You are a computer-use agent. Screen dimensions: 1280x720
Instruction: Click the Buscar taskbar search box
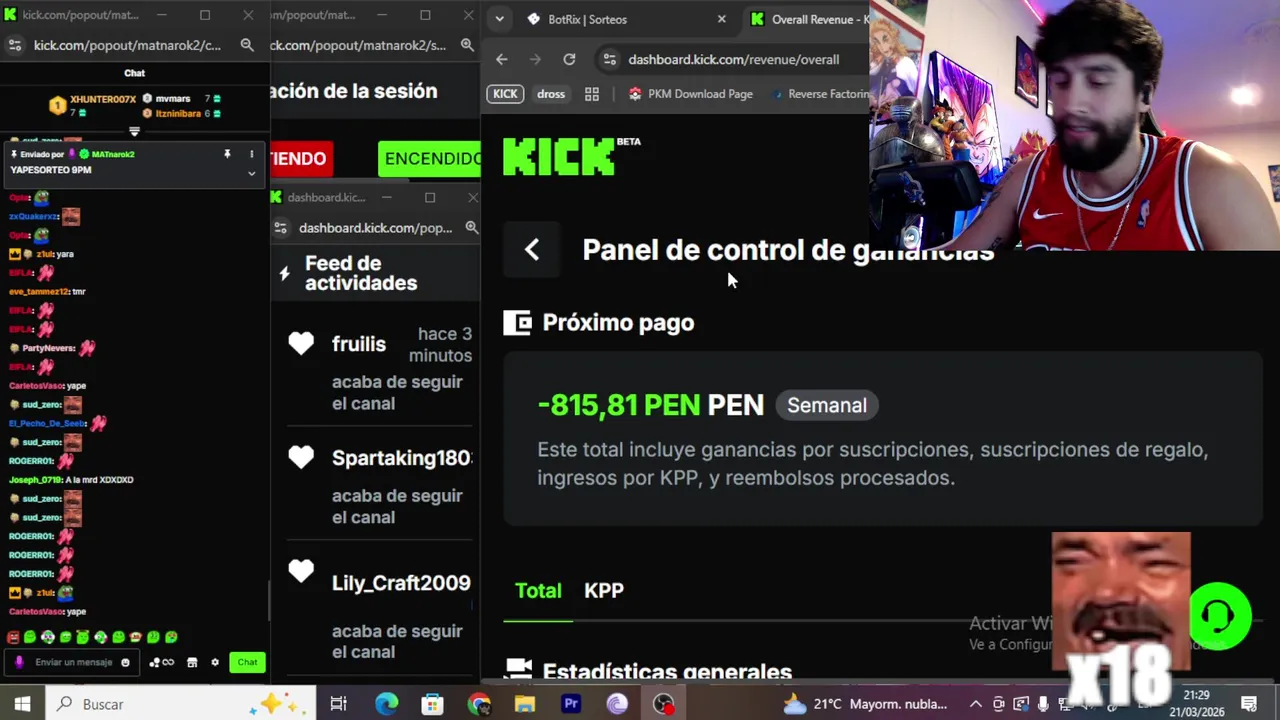tap(180, 704)
